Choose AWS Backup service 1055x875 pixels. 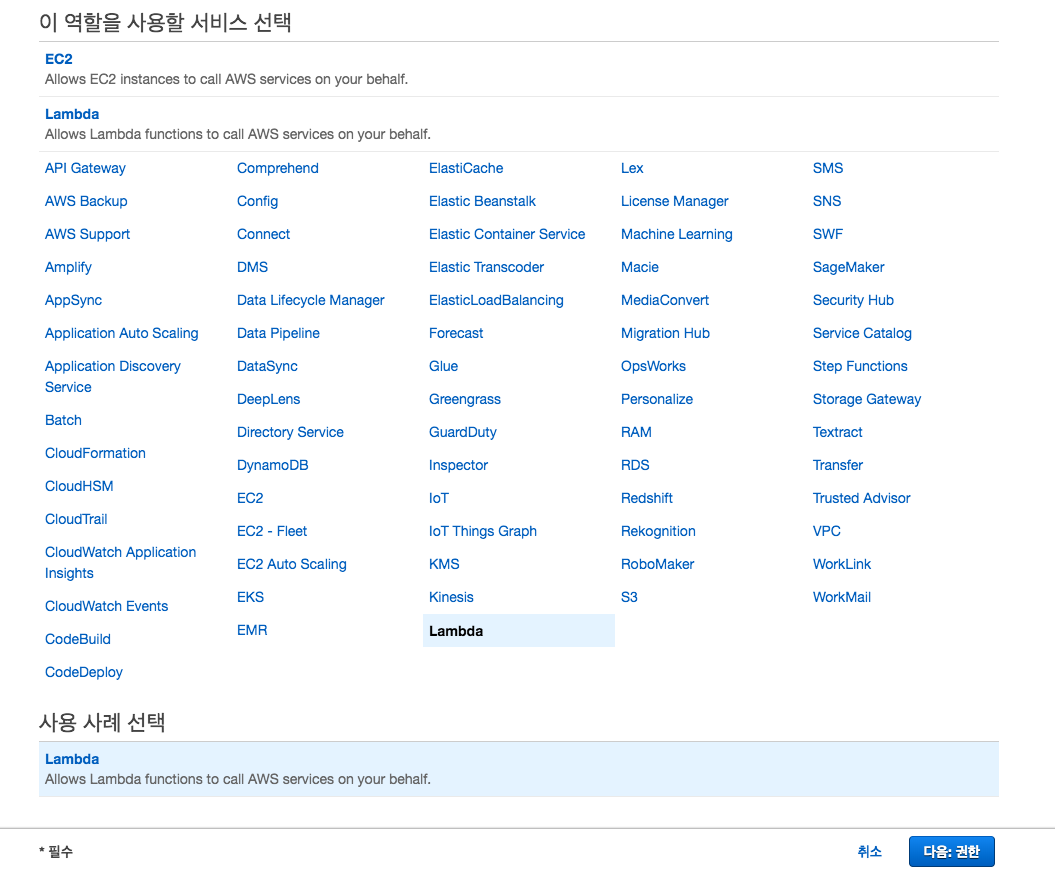[86, 201]
